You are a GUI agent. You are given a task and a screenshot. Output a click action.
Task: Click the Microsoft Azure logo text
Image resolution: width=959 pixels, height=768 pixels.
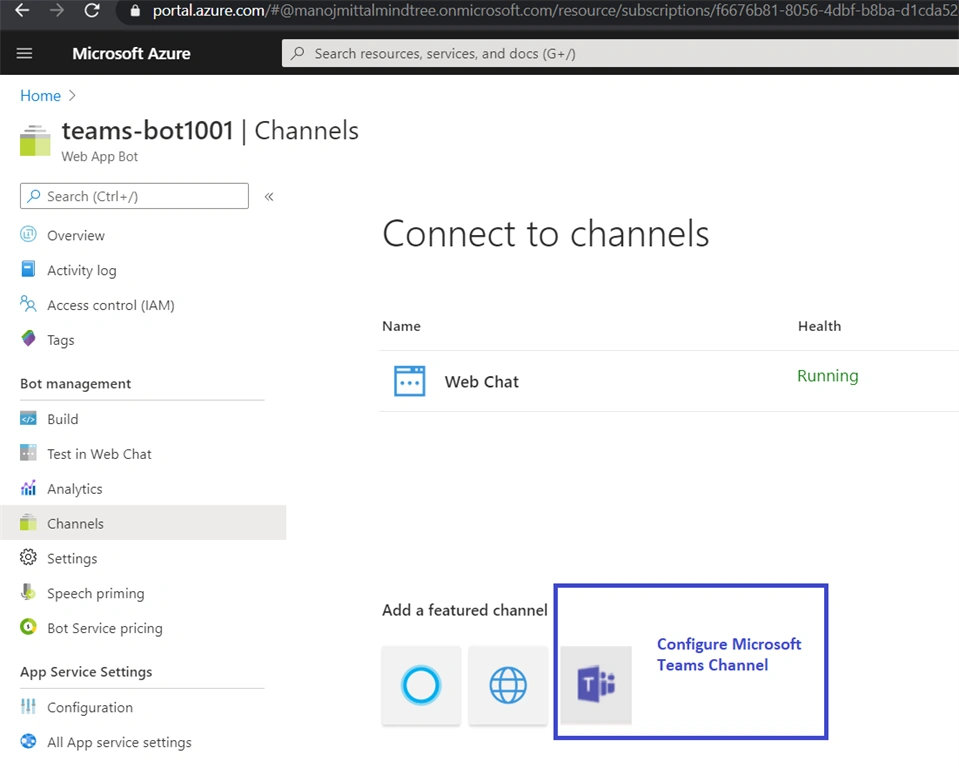click(131, 54)
